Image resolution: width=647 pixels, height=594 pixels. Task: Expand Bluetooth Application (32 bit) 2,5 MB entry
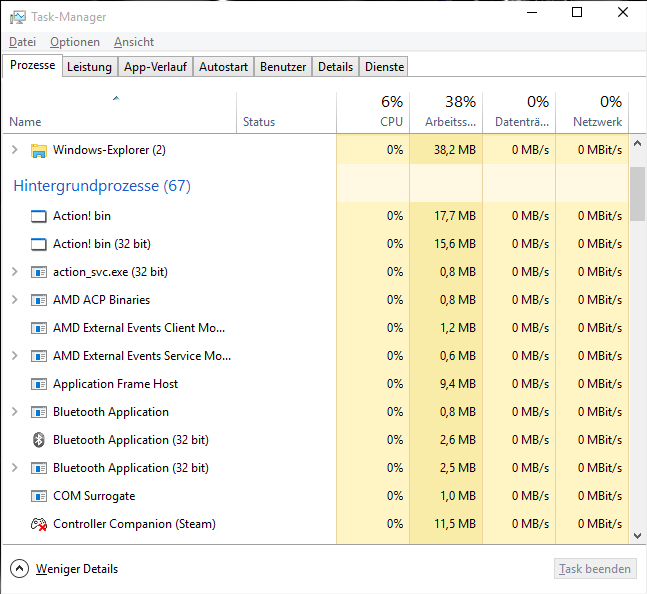click(x=15, y=468)
